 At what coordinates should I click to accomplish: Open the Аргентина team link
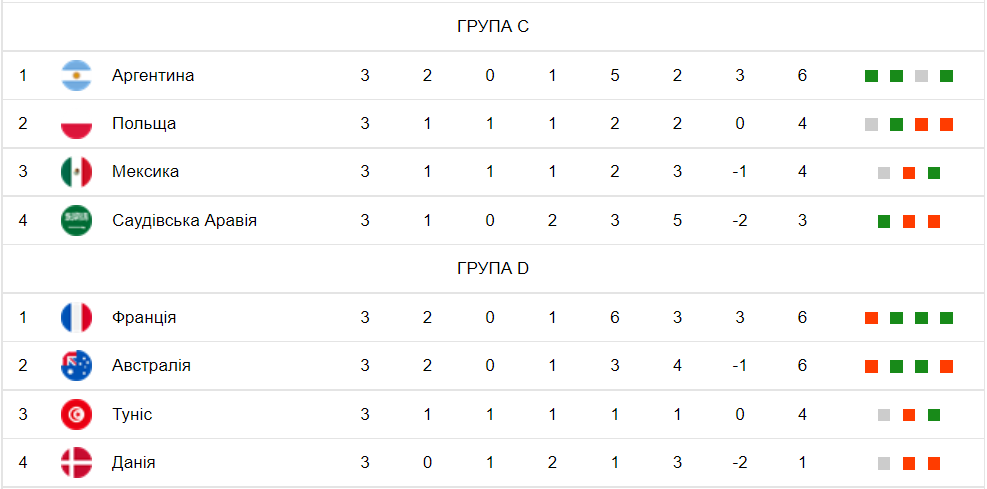click(x=153, y=76)
